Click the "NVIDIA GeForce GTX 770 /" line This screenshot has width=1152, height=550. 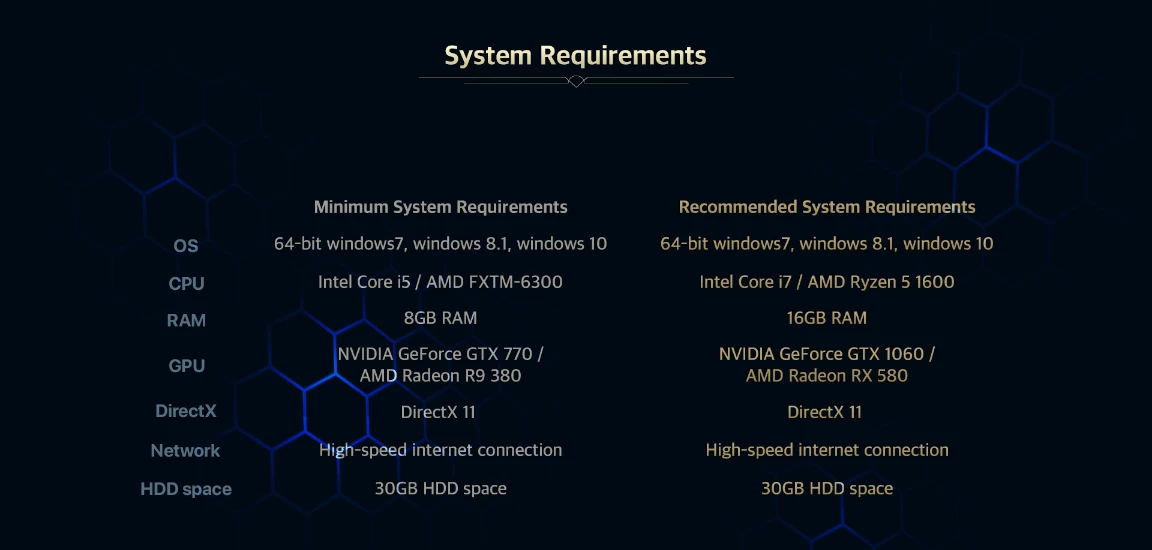pos(441,354)
